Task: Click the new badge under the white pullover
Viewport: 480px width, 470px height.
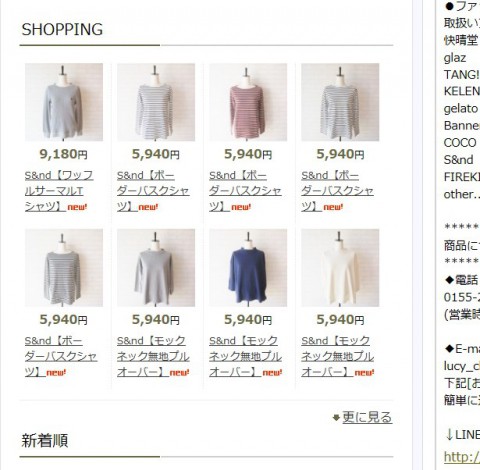Action: pyautogui.click(x=364, y=372)
